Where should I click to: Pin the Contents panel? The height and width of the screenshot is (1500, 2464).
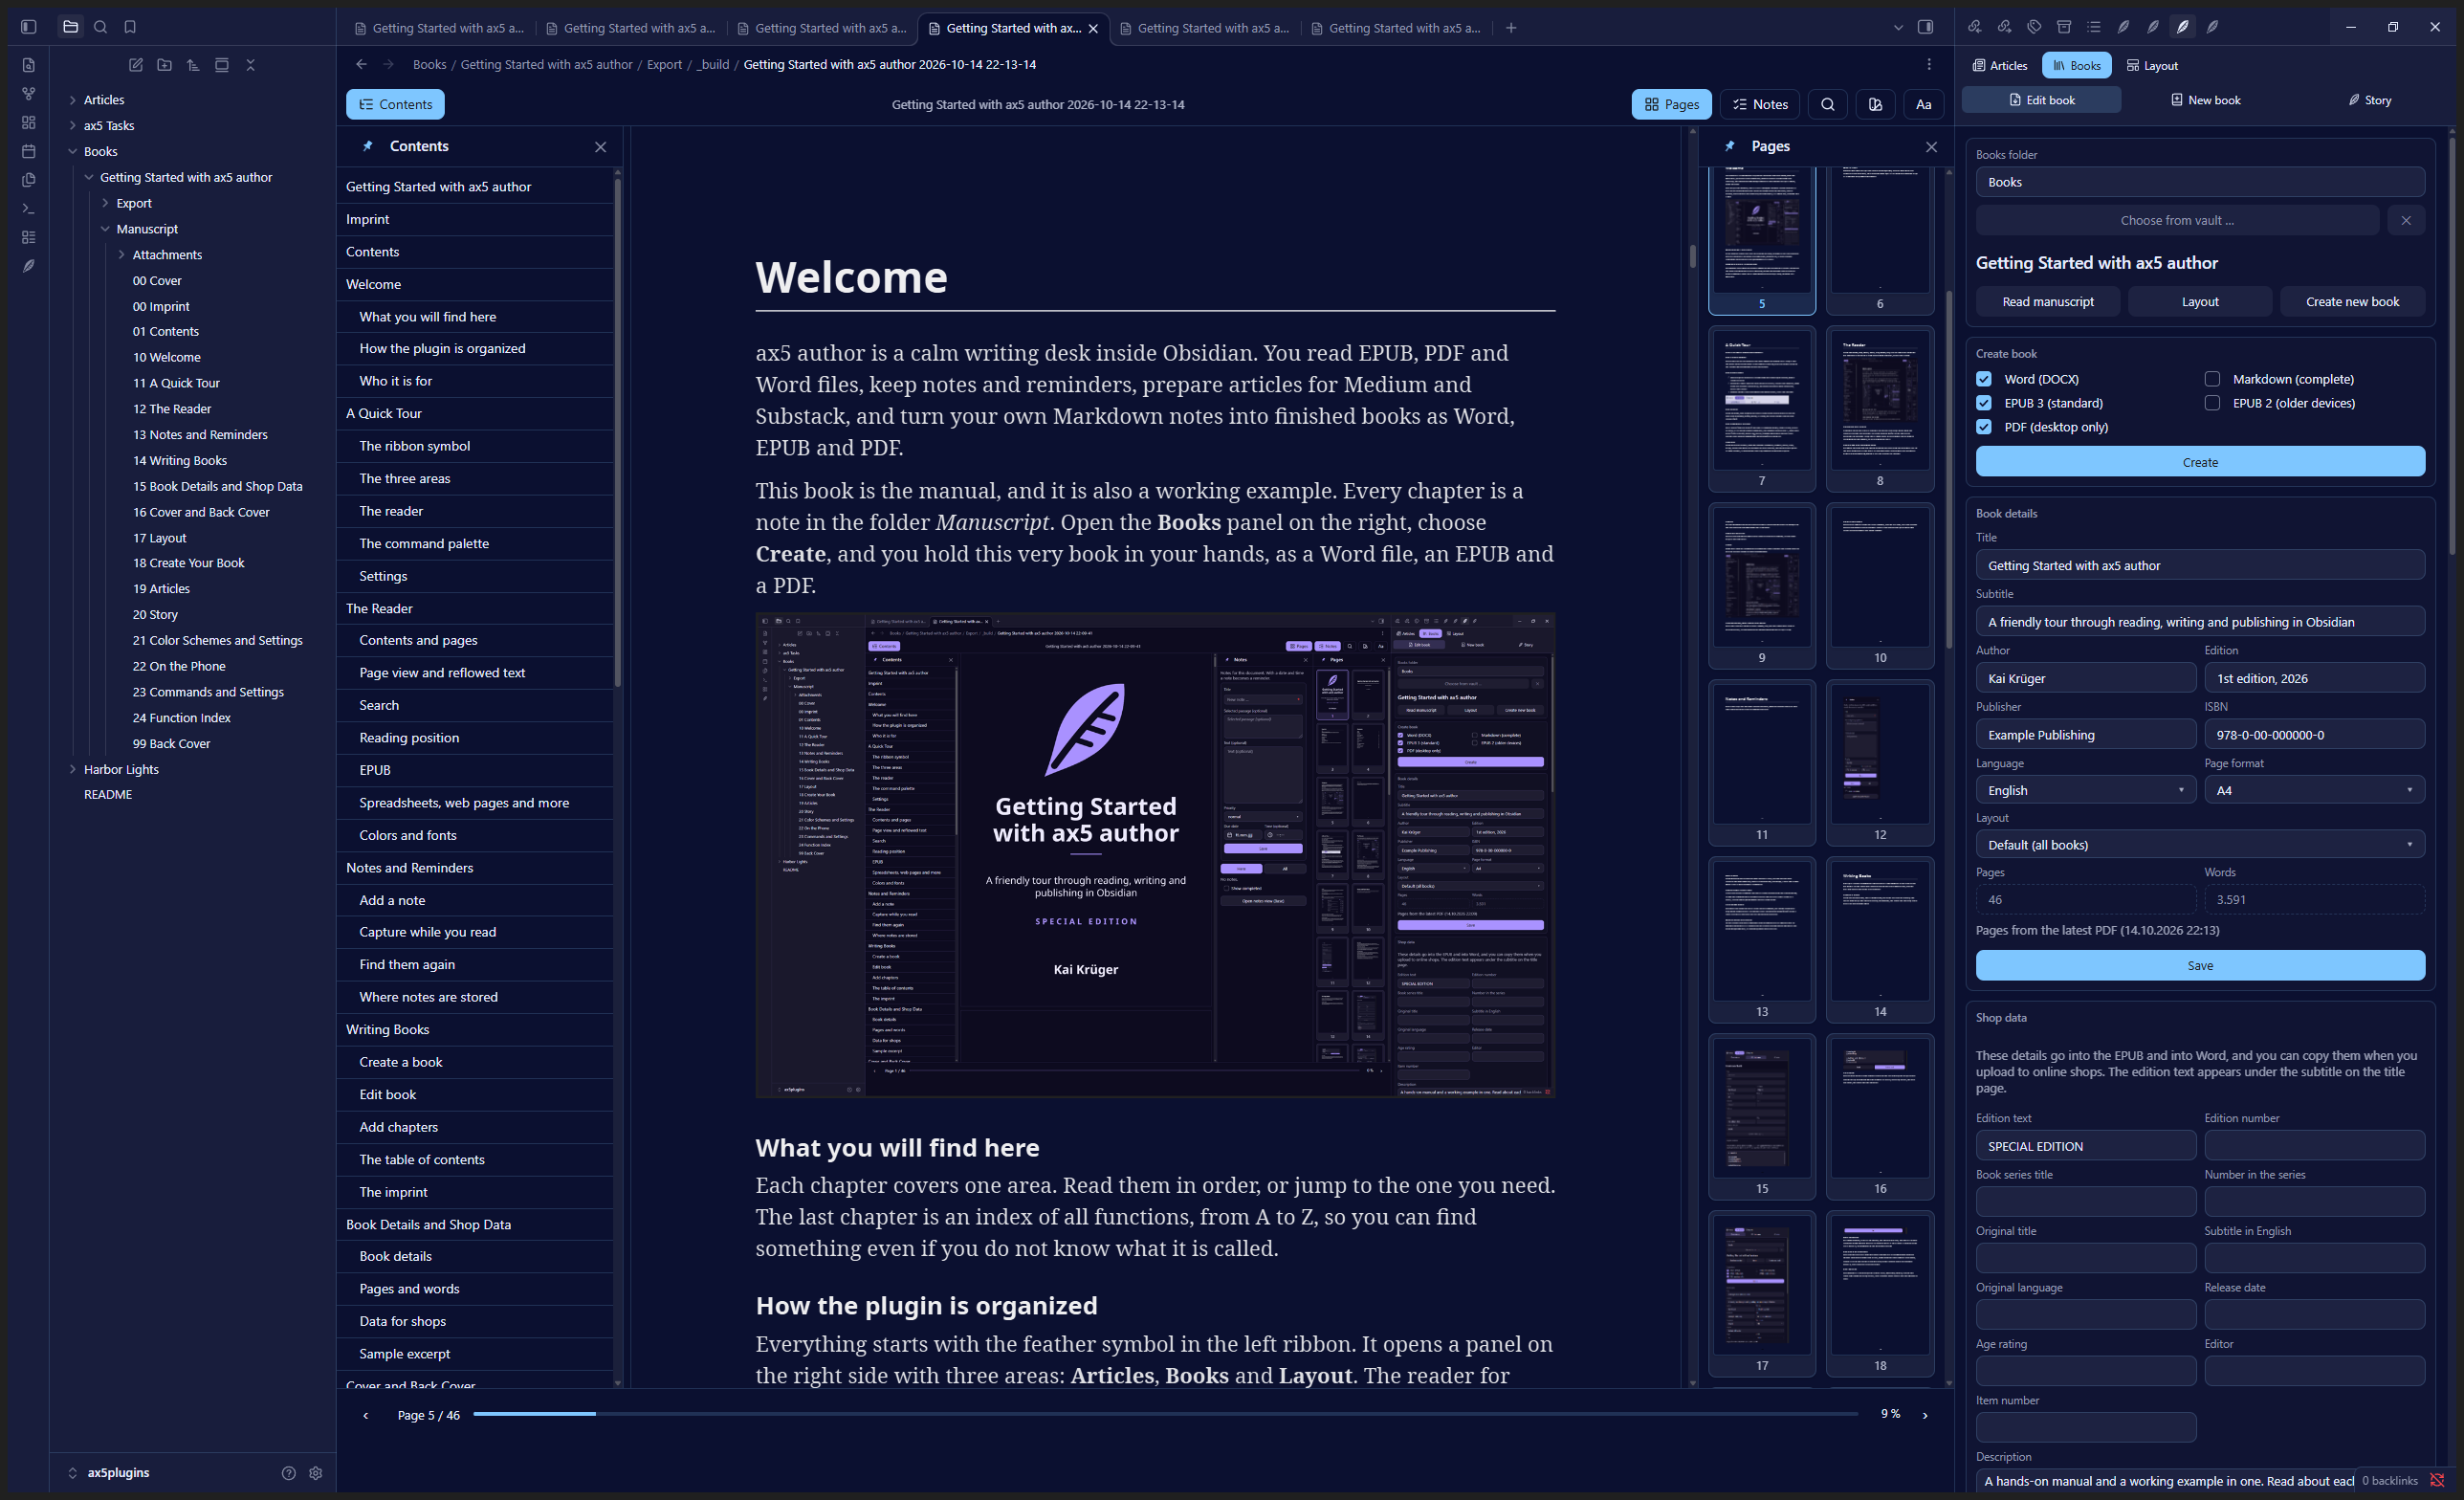click(x=367, y=146)
